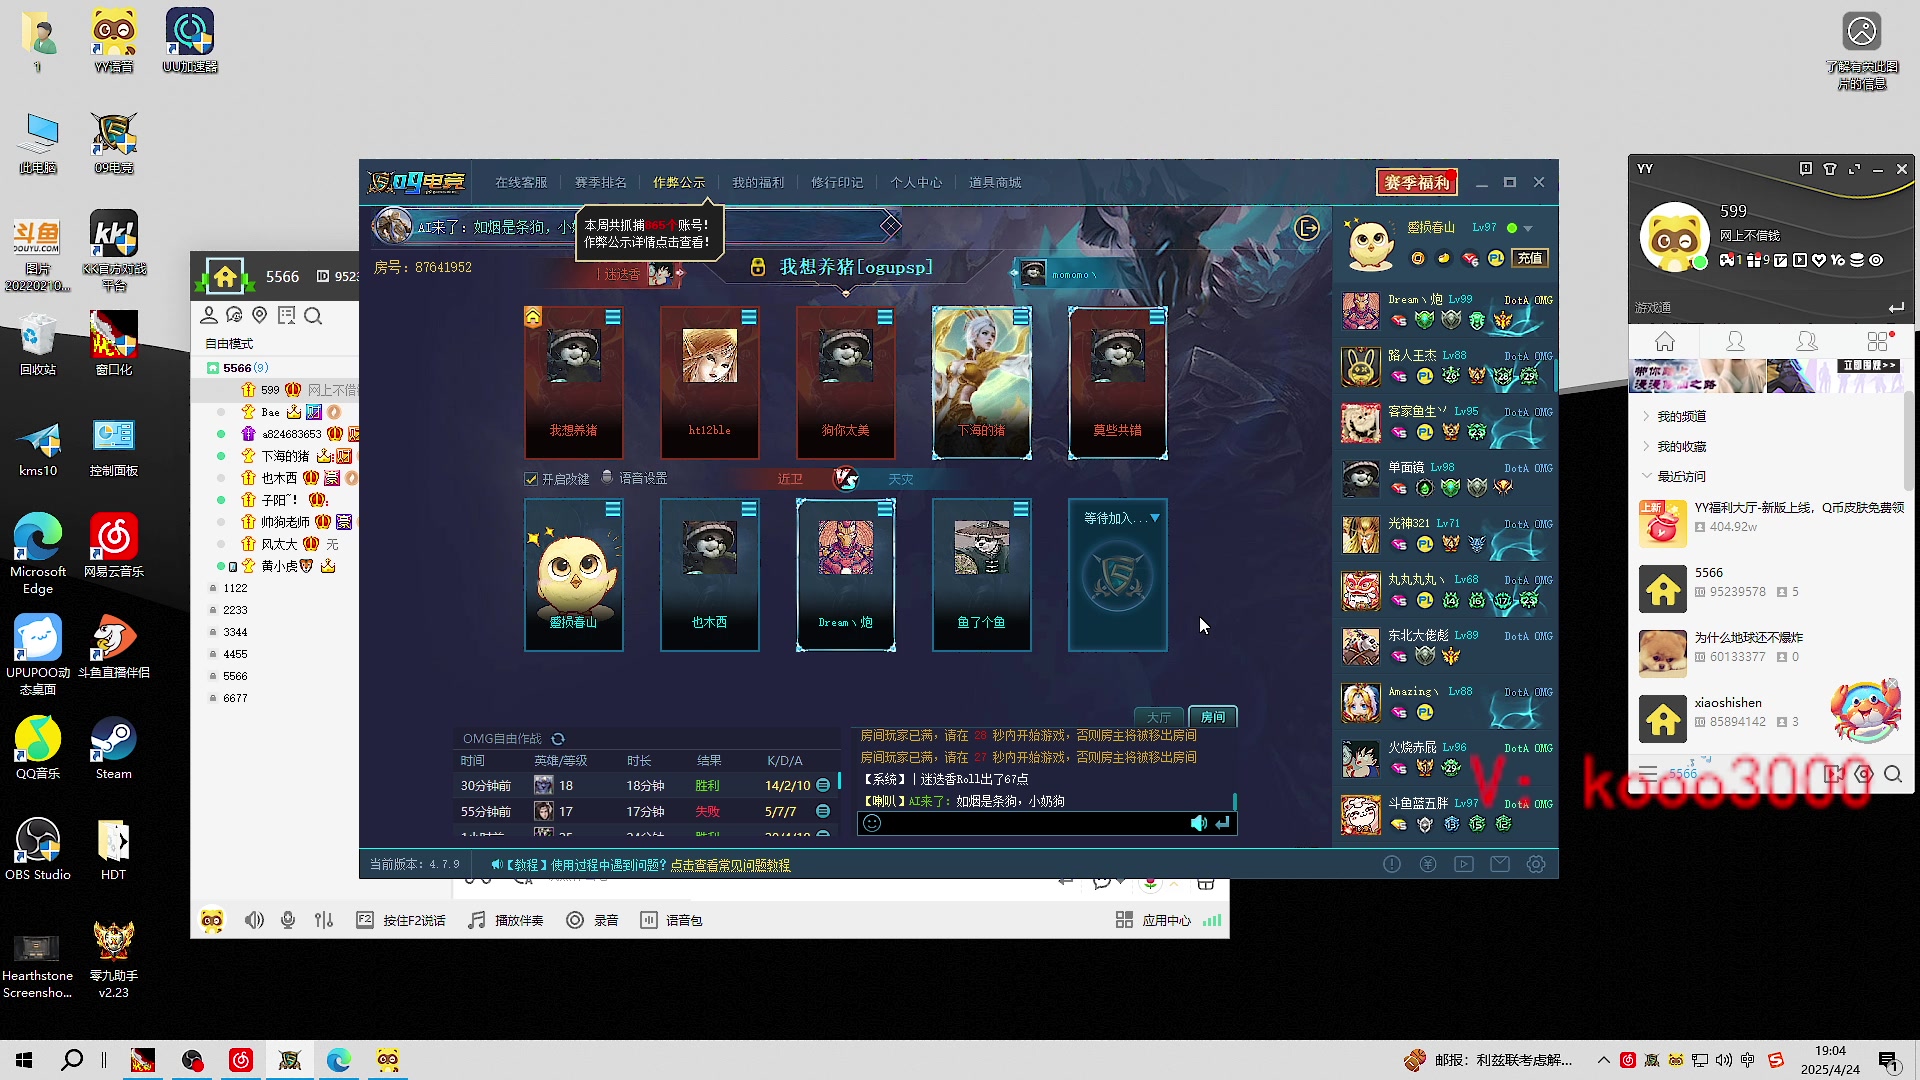Screen dimensions: 1920x1080
Task: Click the search icon at YY window bottom
Action: click(1893, 774)
